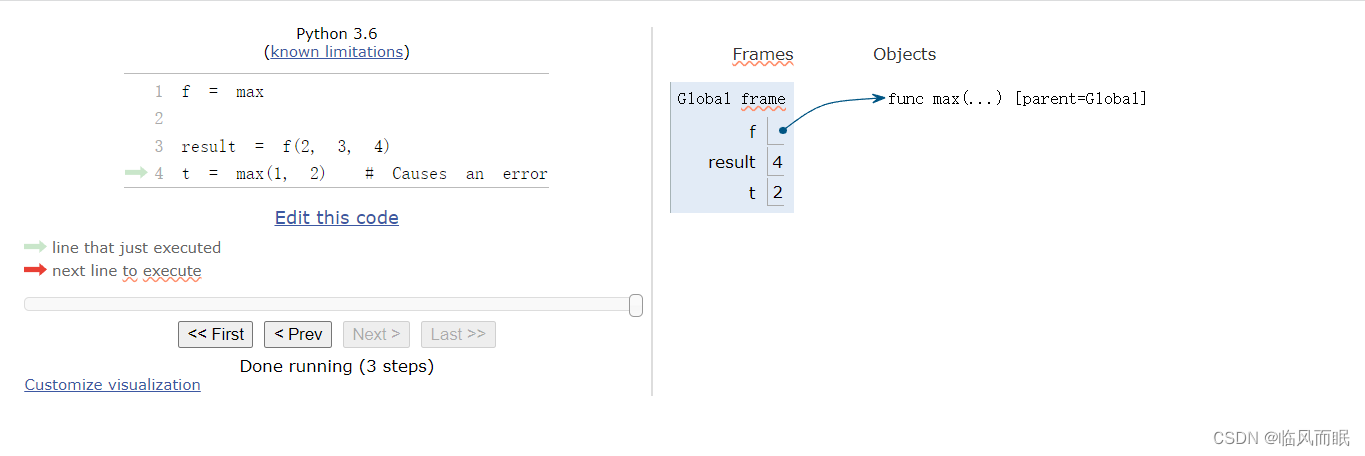This screenshot has width=1365, height=456.
Task: Click the Global frame header label
Action: coord(731,99)
